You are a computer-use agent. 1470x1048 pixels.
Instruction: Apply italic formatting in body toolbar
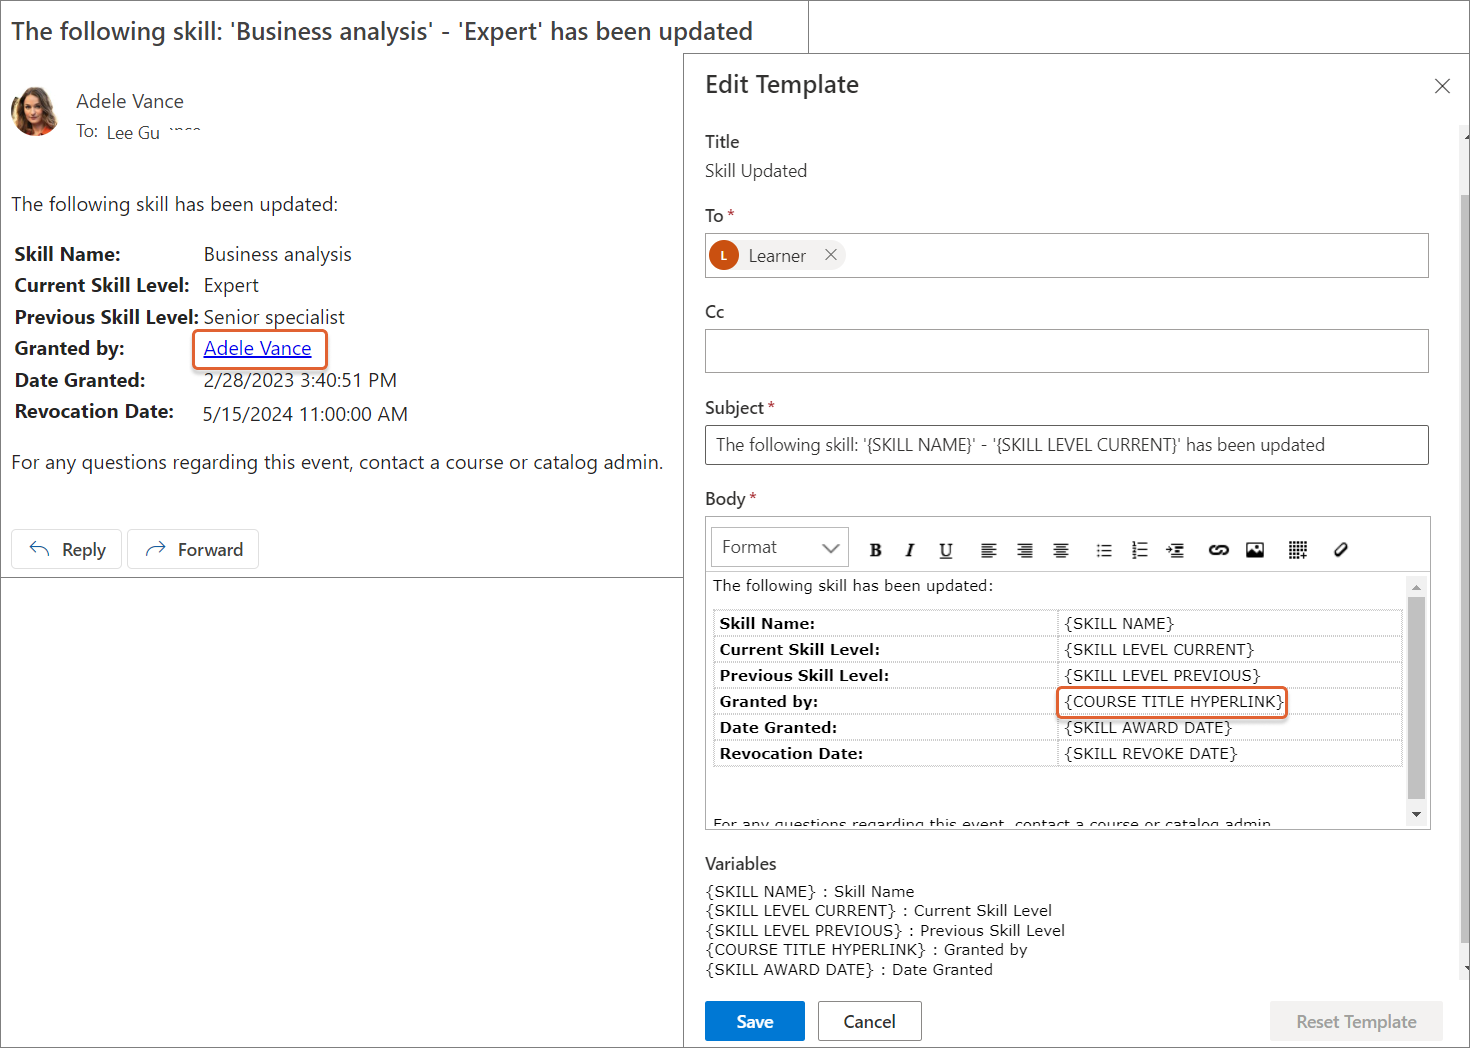[x=910, y=550]
